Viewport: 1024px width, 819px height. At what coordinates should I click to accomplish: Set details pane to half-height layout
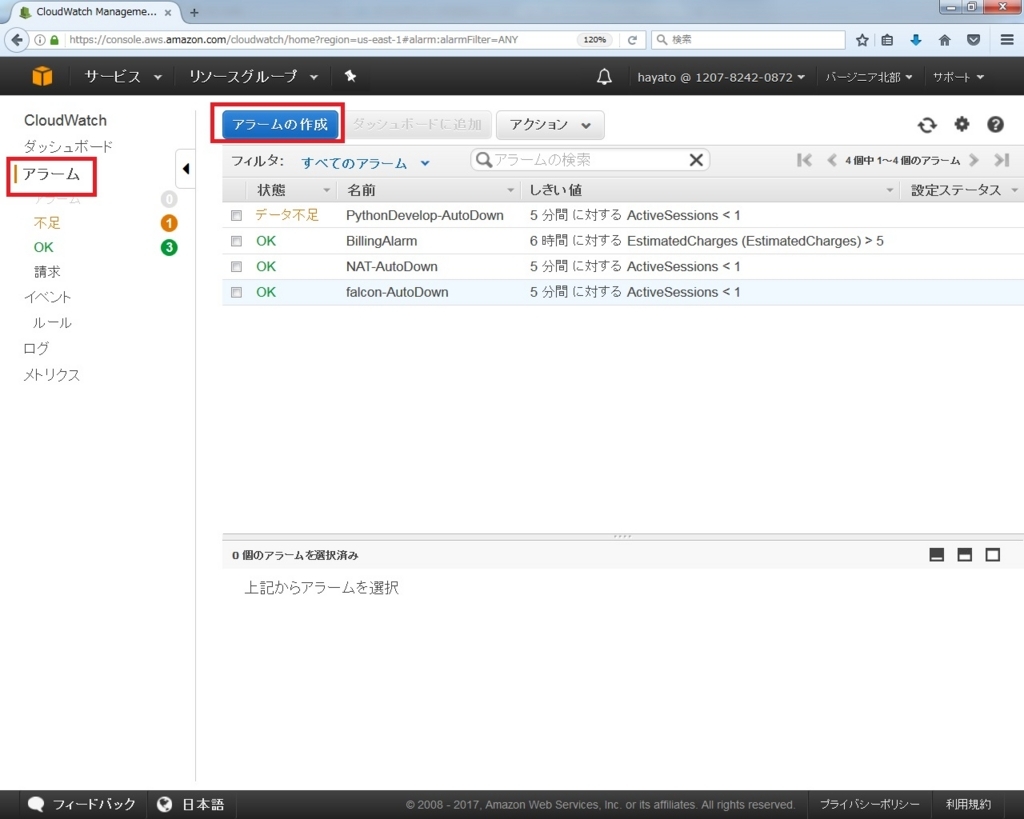[964, 554]
